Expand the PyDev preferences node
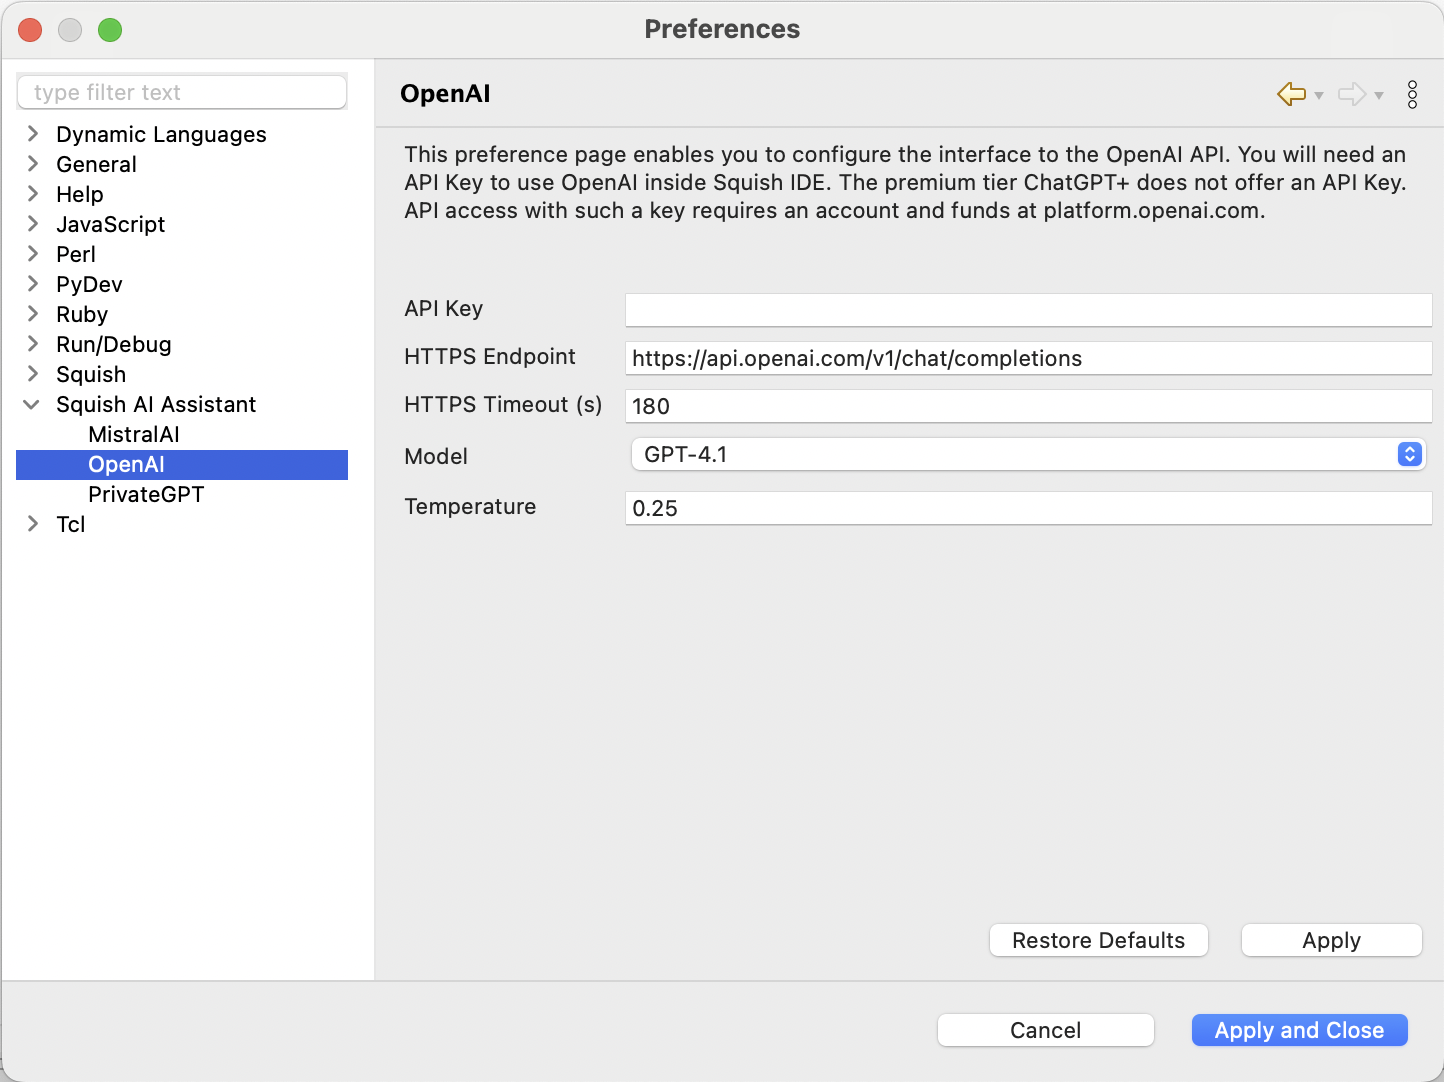The width and height of the screenshot is (1444, 1082). 33,284
